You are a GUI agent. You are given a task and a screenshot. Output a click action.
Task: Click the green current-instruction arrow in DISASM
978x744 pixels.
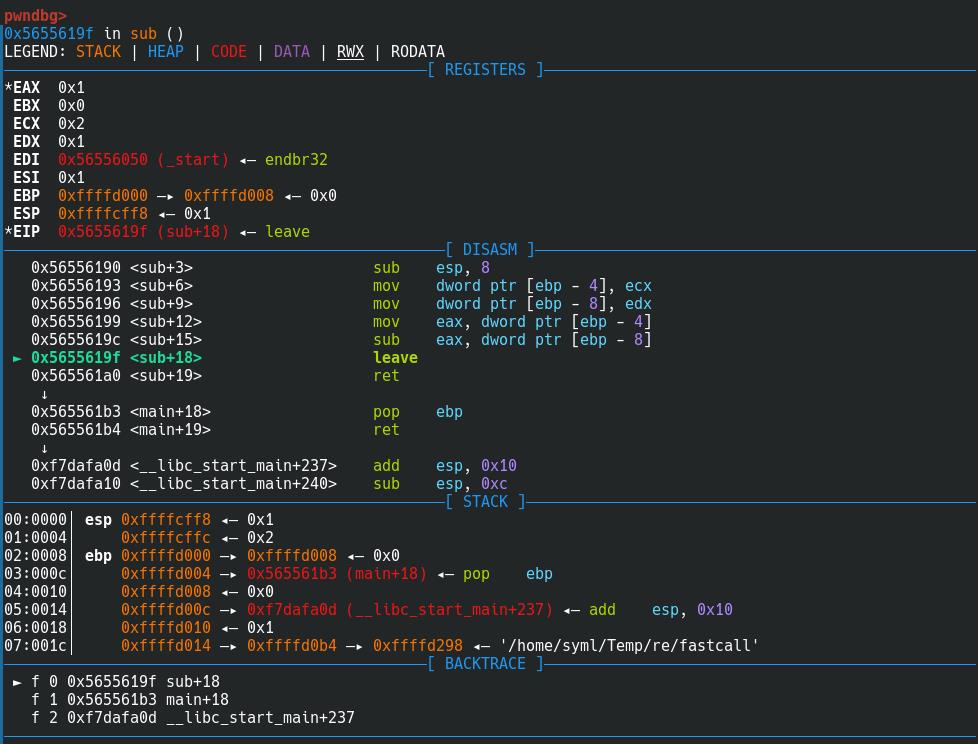pos(17,358)
